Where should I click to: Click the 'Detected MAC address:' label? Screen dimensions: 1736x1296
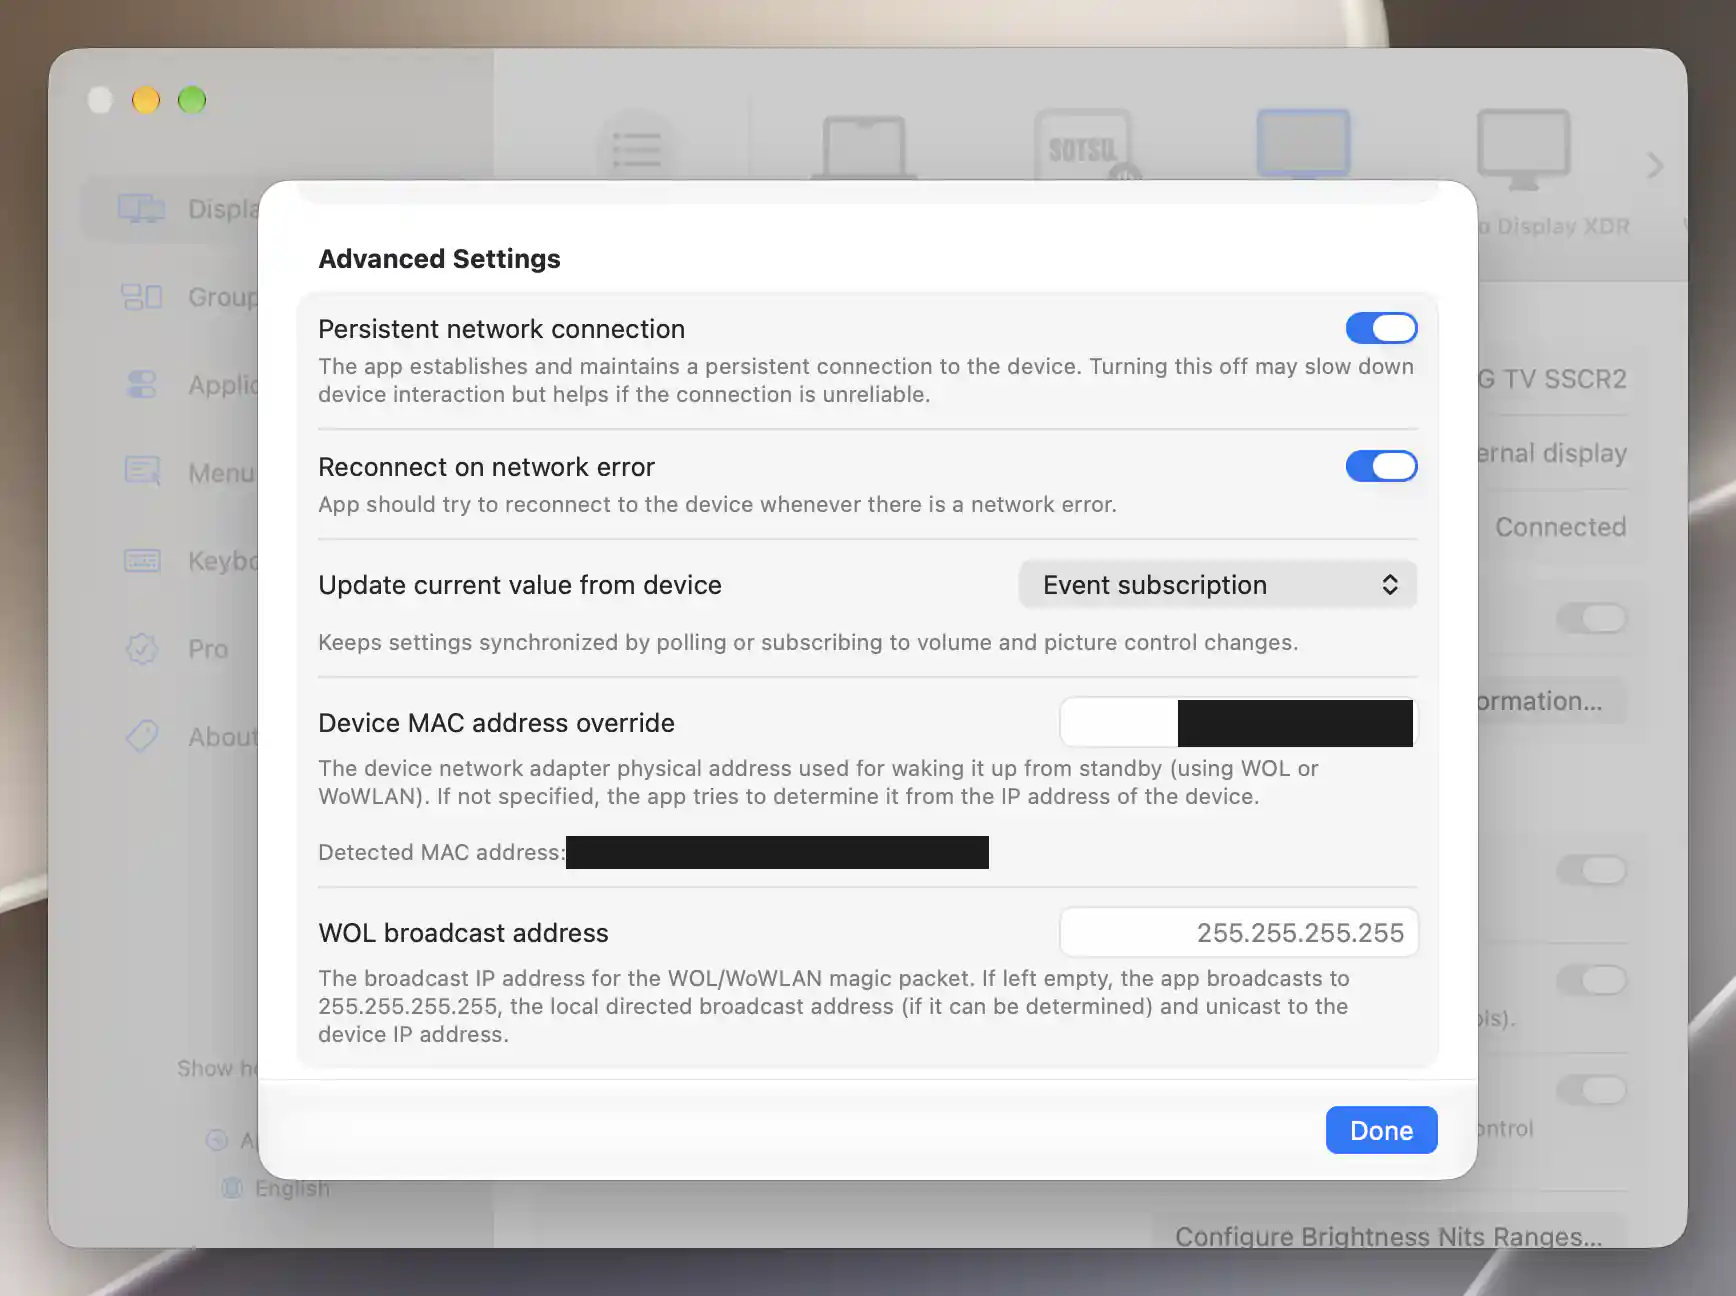tap(441, 852)
